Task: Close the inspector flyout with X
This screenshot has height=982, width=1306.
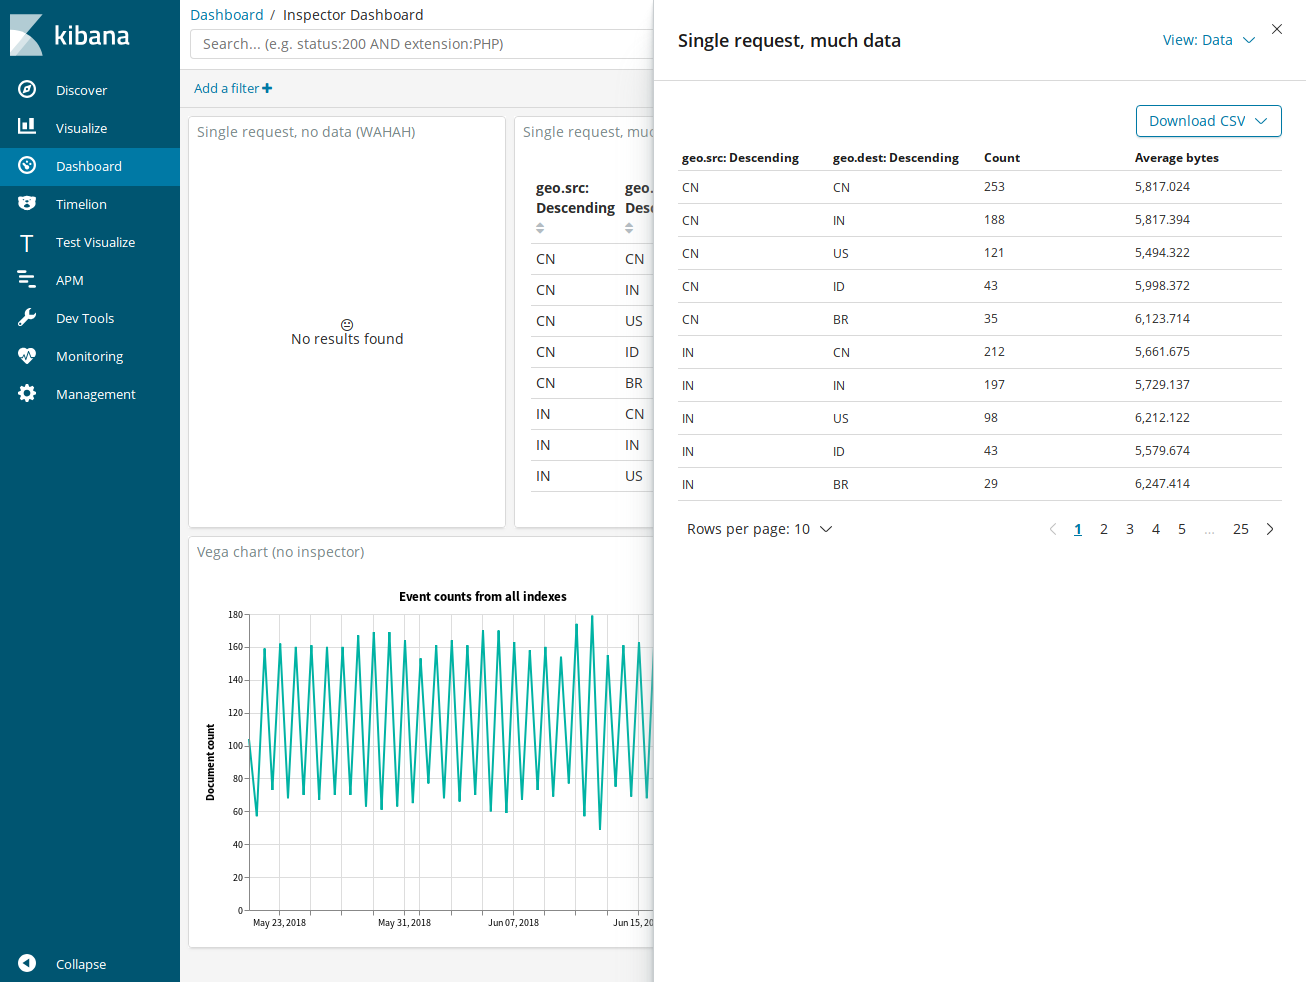Action: point(1277,29)
